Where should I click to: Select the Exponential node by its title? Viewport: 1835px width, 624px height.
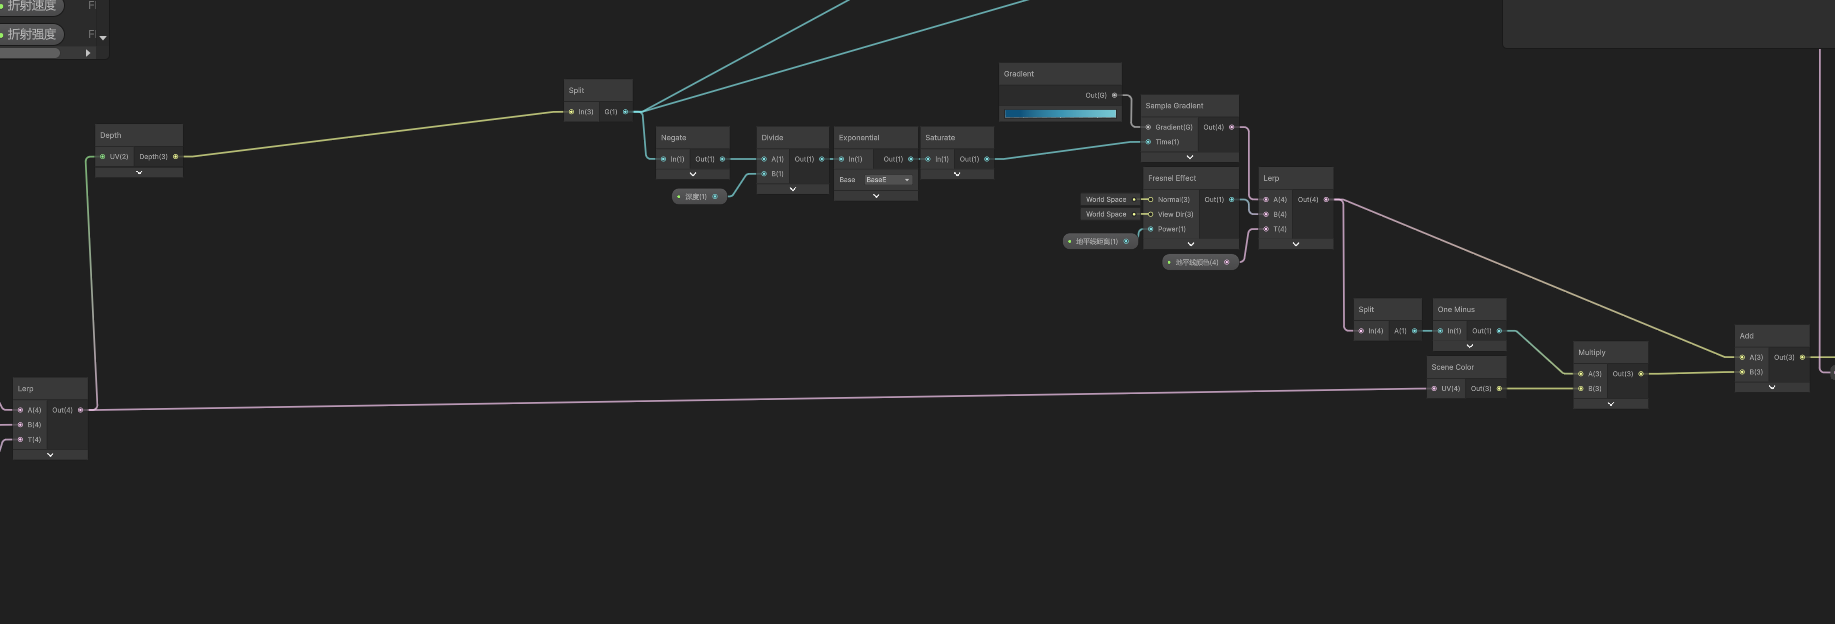click(859, 138)
